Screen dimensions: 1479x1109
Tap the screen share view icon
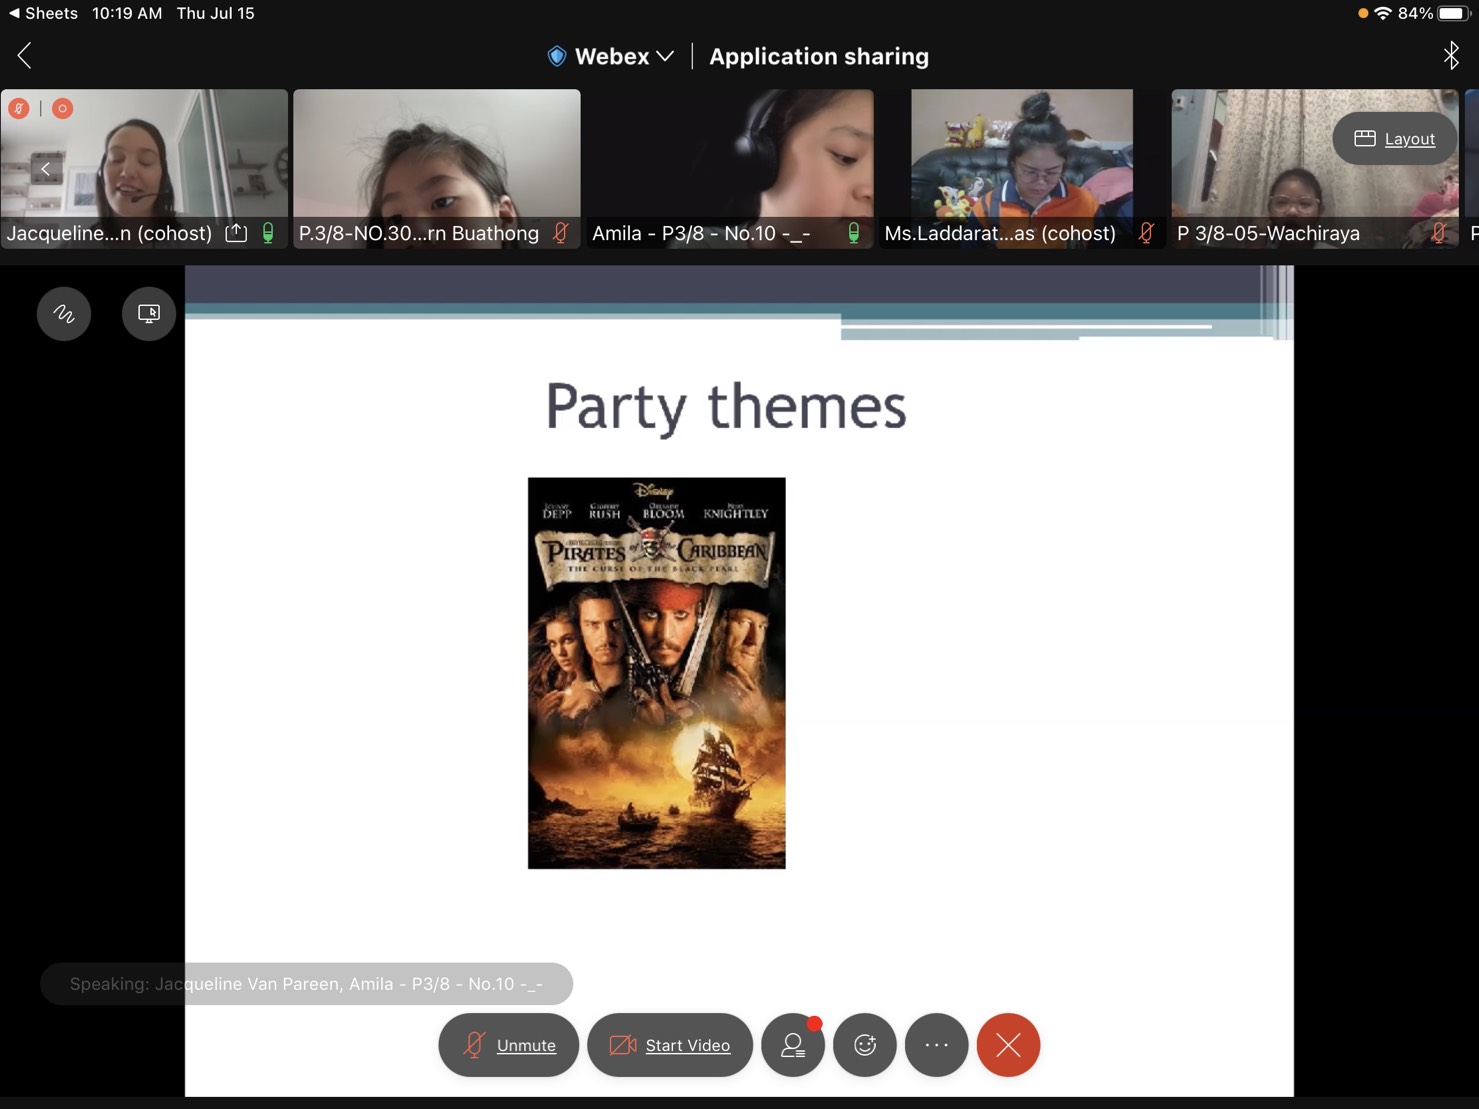point(149,314)
